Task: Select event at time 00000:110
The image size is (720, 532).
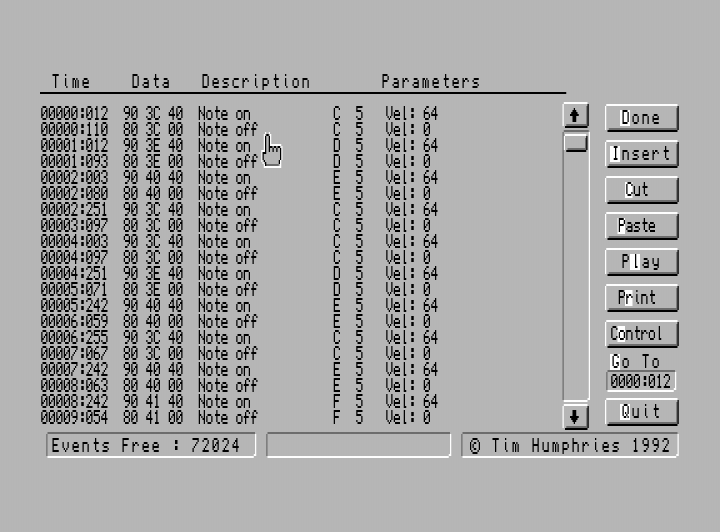Action: click(x=239, y=129)
